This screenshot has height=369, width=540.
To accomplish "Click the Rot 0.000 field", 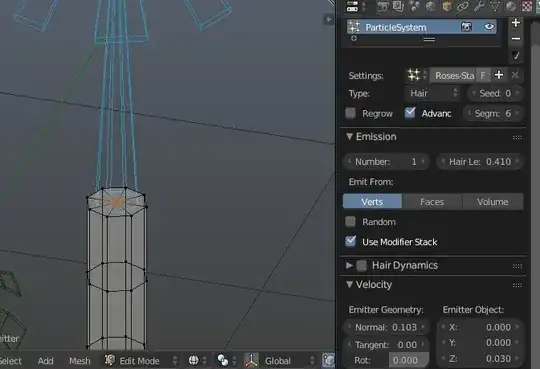I will 409,360.
